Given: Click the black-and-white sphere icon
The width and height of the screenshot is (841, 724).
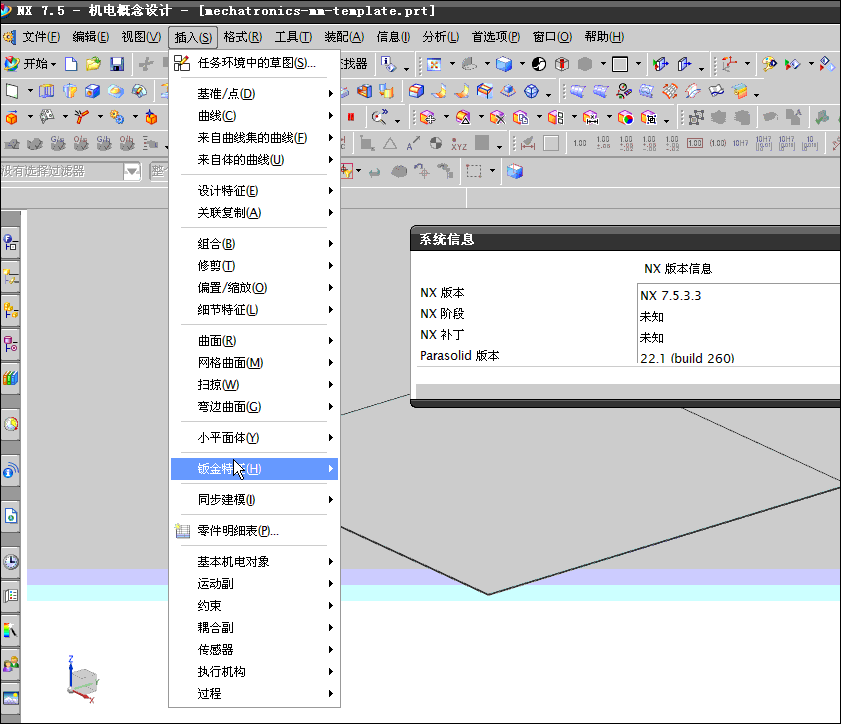Looking at the screenshot, I should [538, 65].
